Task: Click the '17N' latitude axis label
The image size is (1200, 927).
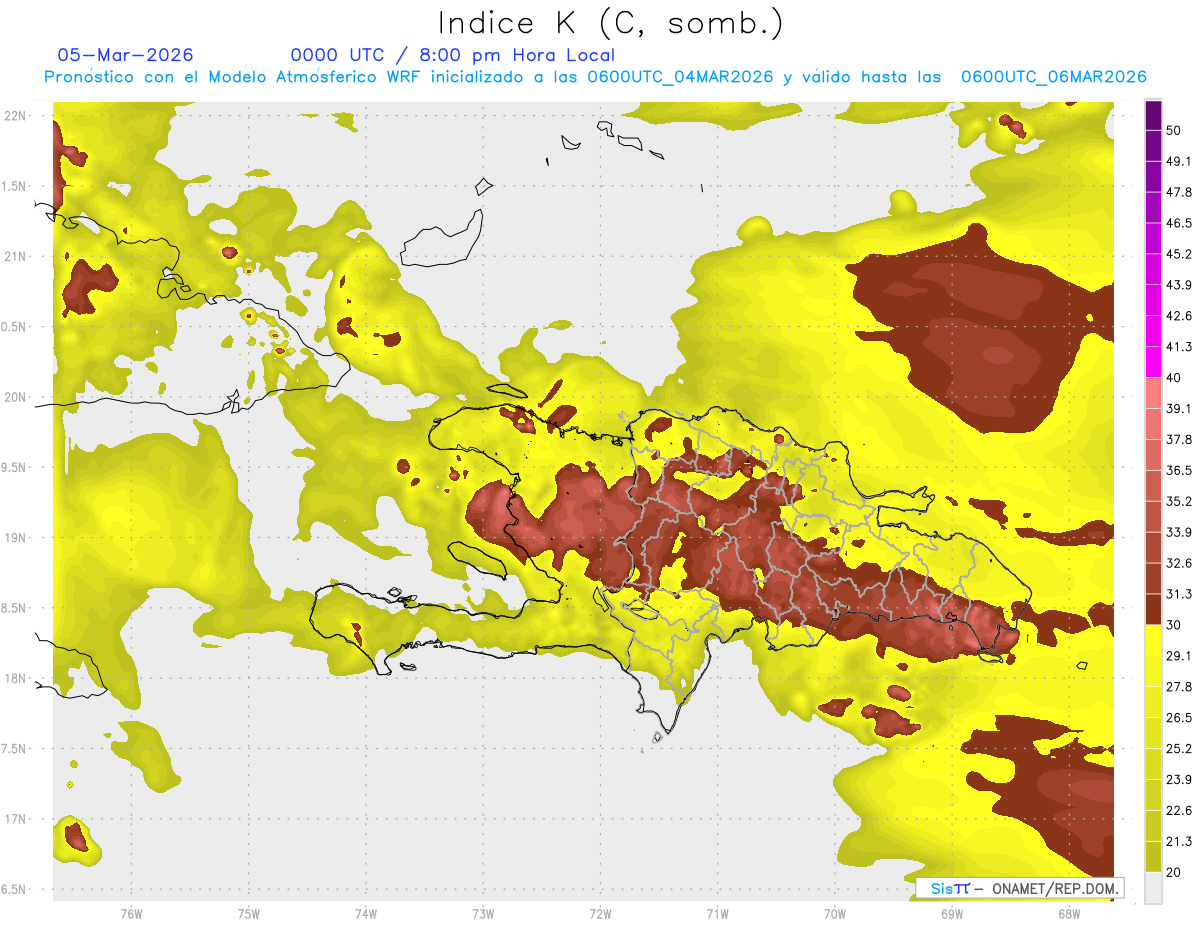Action: 15,819
